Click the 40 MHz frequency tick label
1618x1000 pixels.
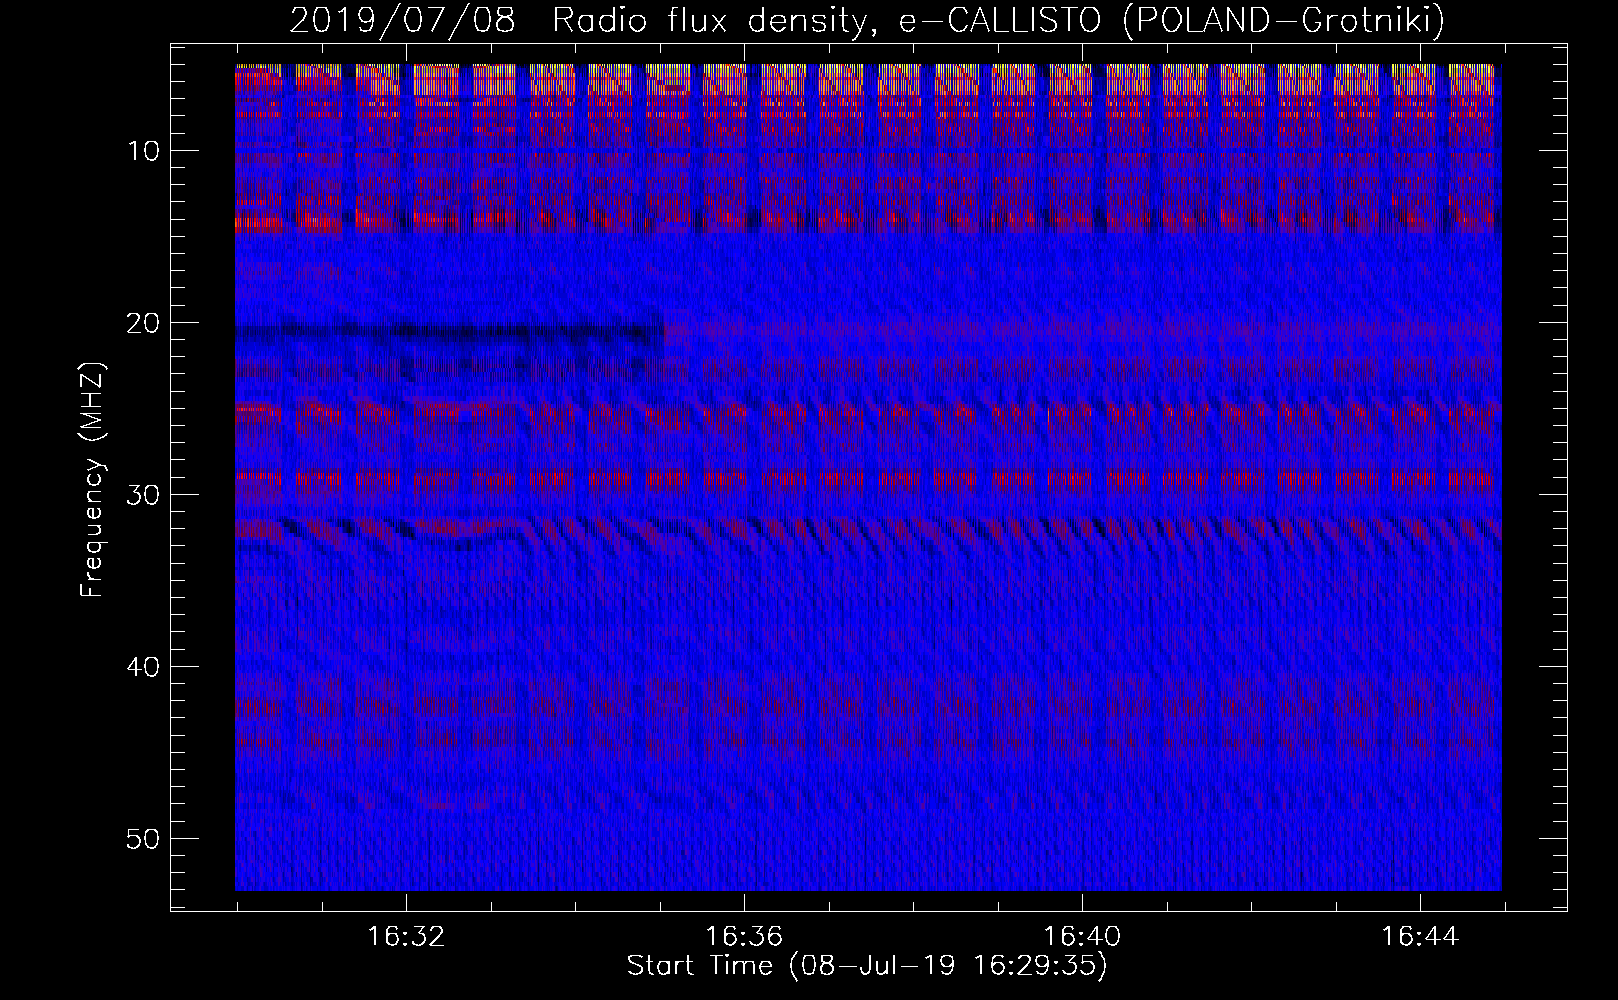point(144,667)
